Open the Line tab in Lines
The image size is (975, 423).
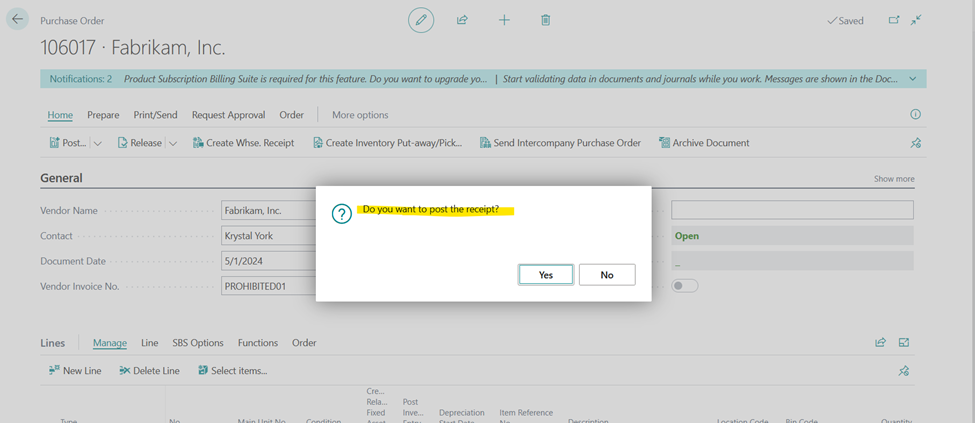tap(149, 343)
